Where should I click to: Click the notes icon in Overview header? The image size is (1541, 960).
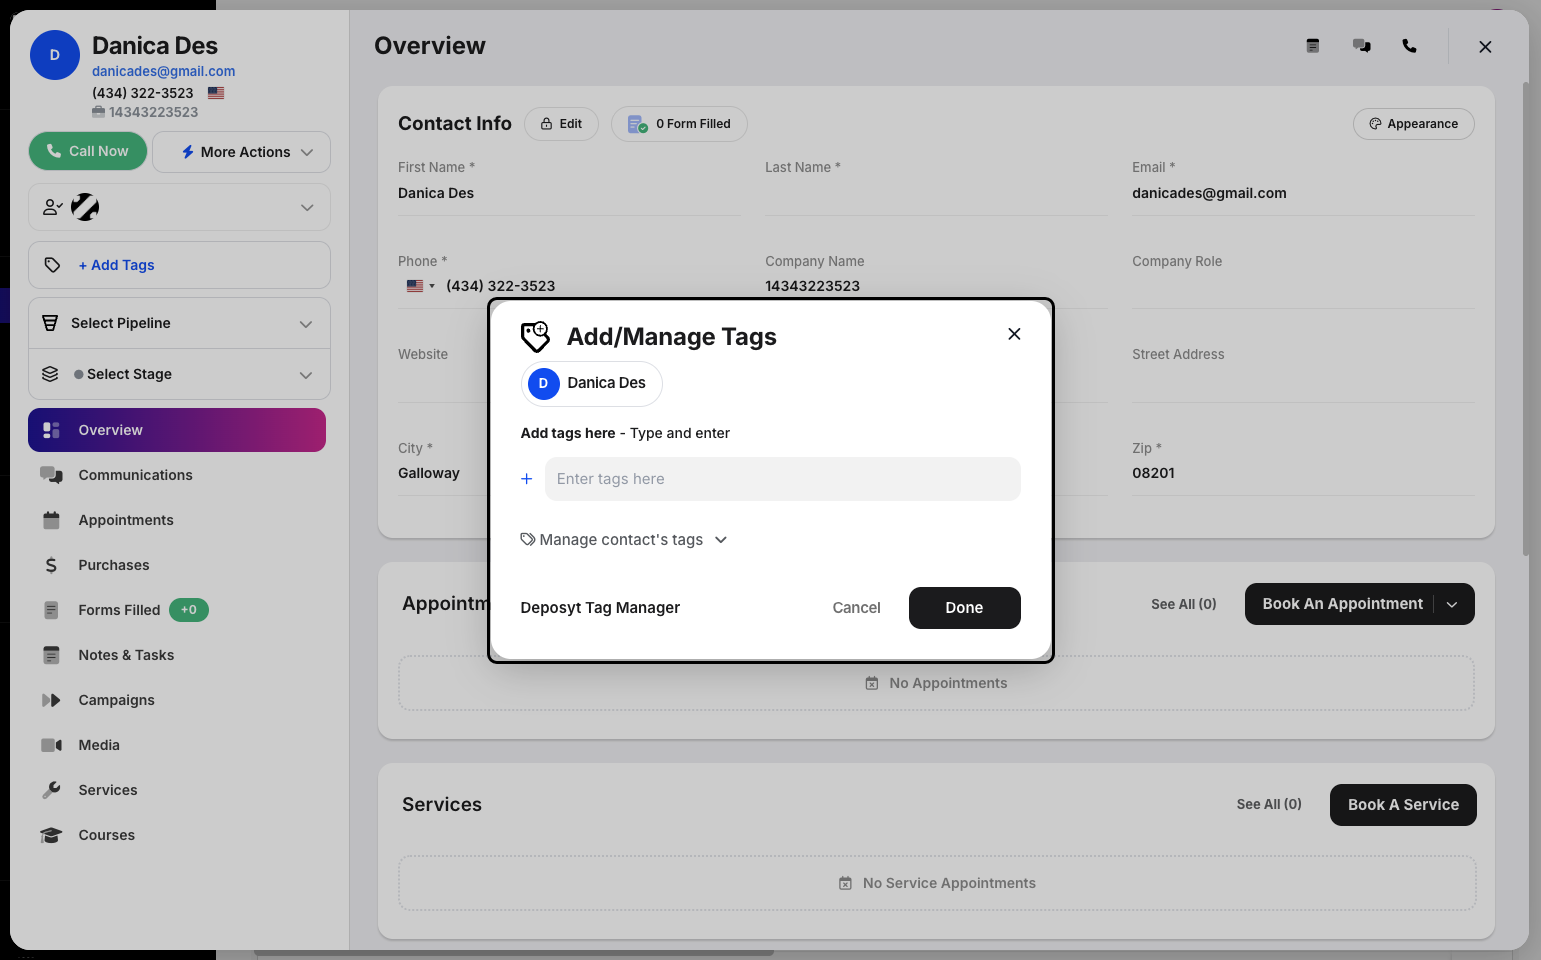click(x=1313, y=46)
